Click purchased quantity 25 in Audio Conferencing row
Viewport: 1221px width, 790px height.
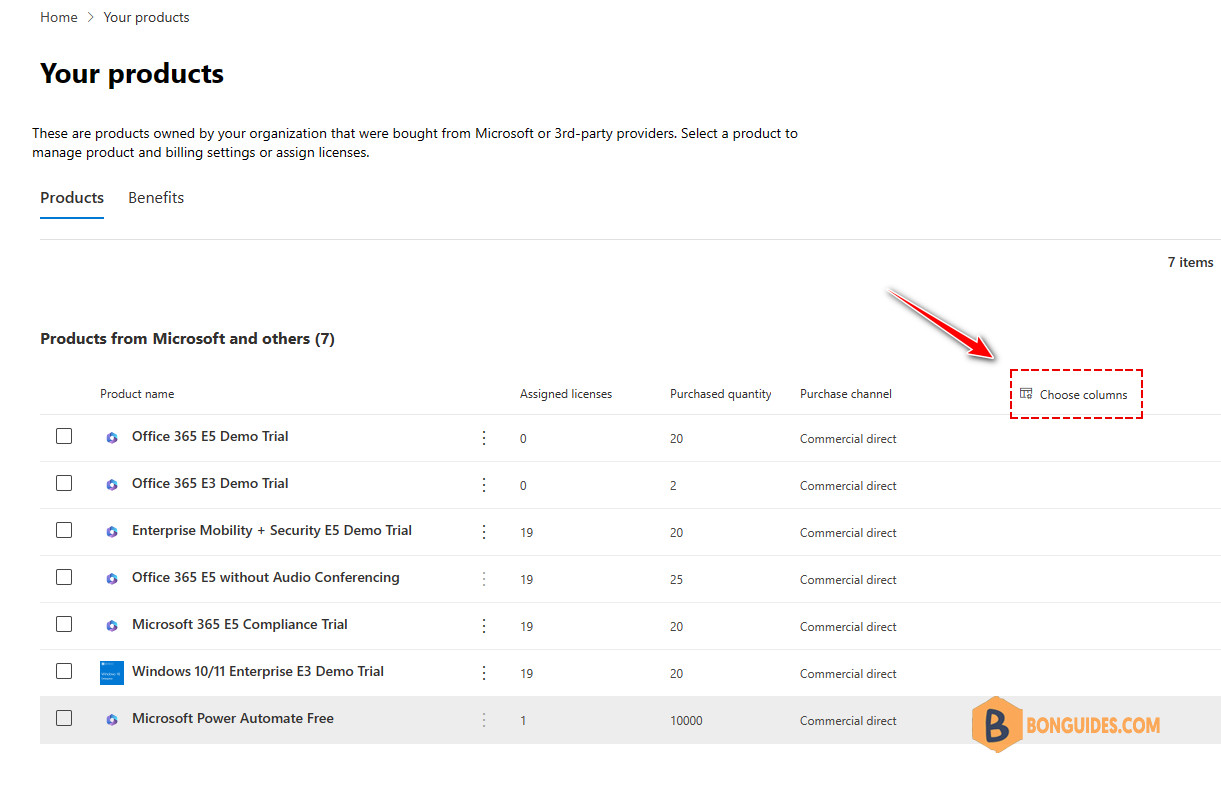[x=677, y=580]
